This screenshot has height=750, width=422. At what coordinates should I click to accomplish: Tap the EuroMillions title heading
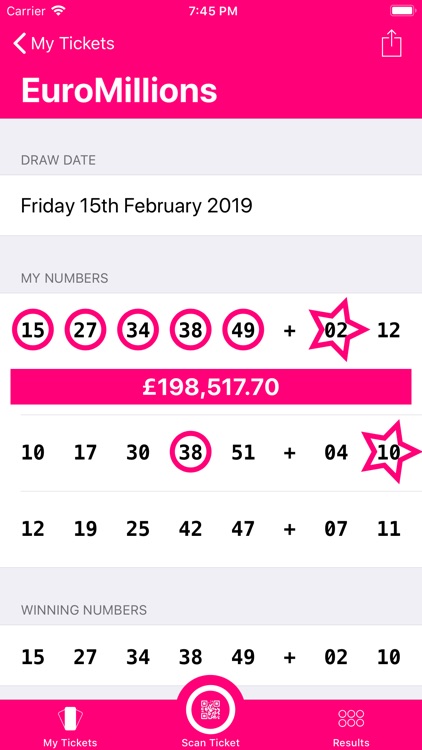click(119, 90)
